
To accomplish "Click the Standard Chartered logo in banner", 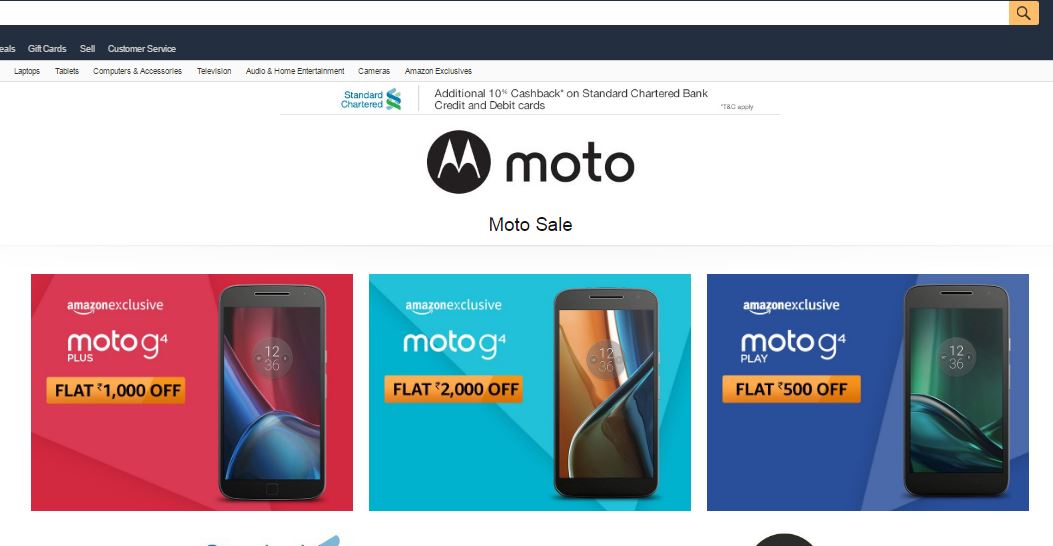I will point(371,99).
